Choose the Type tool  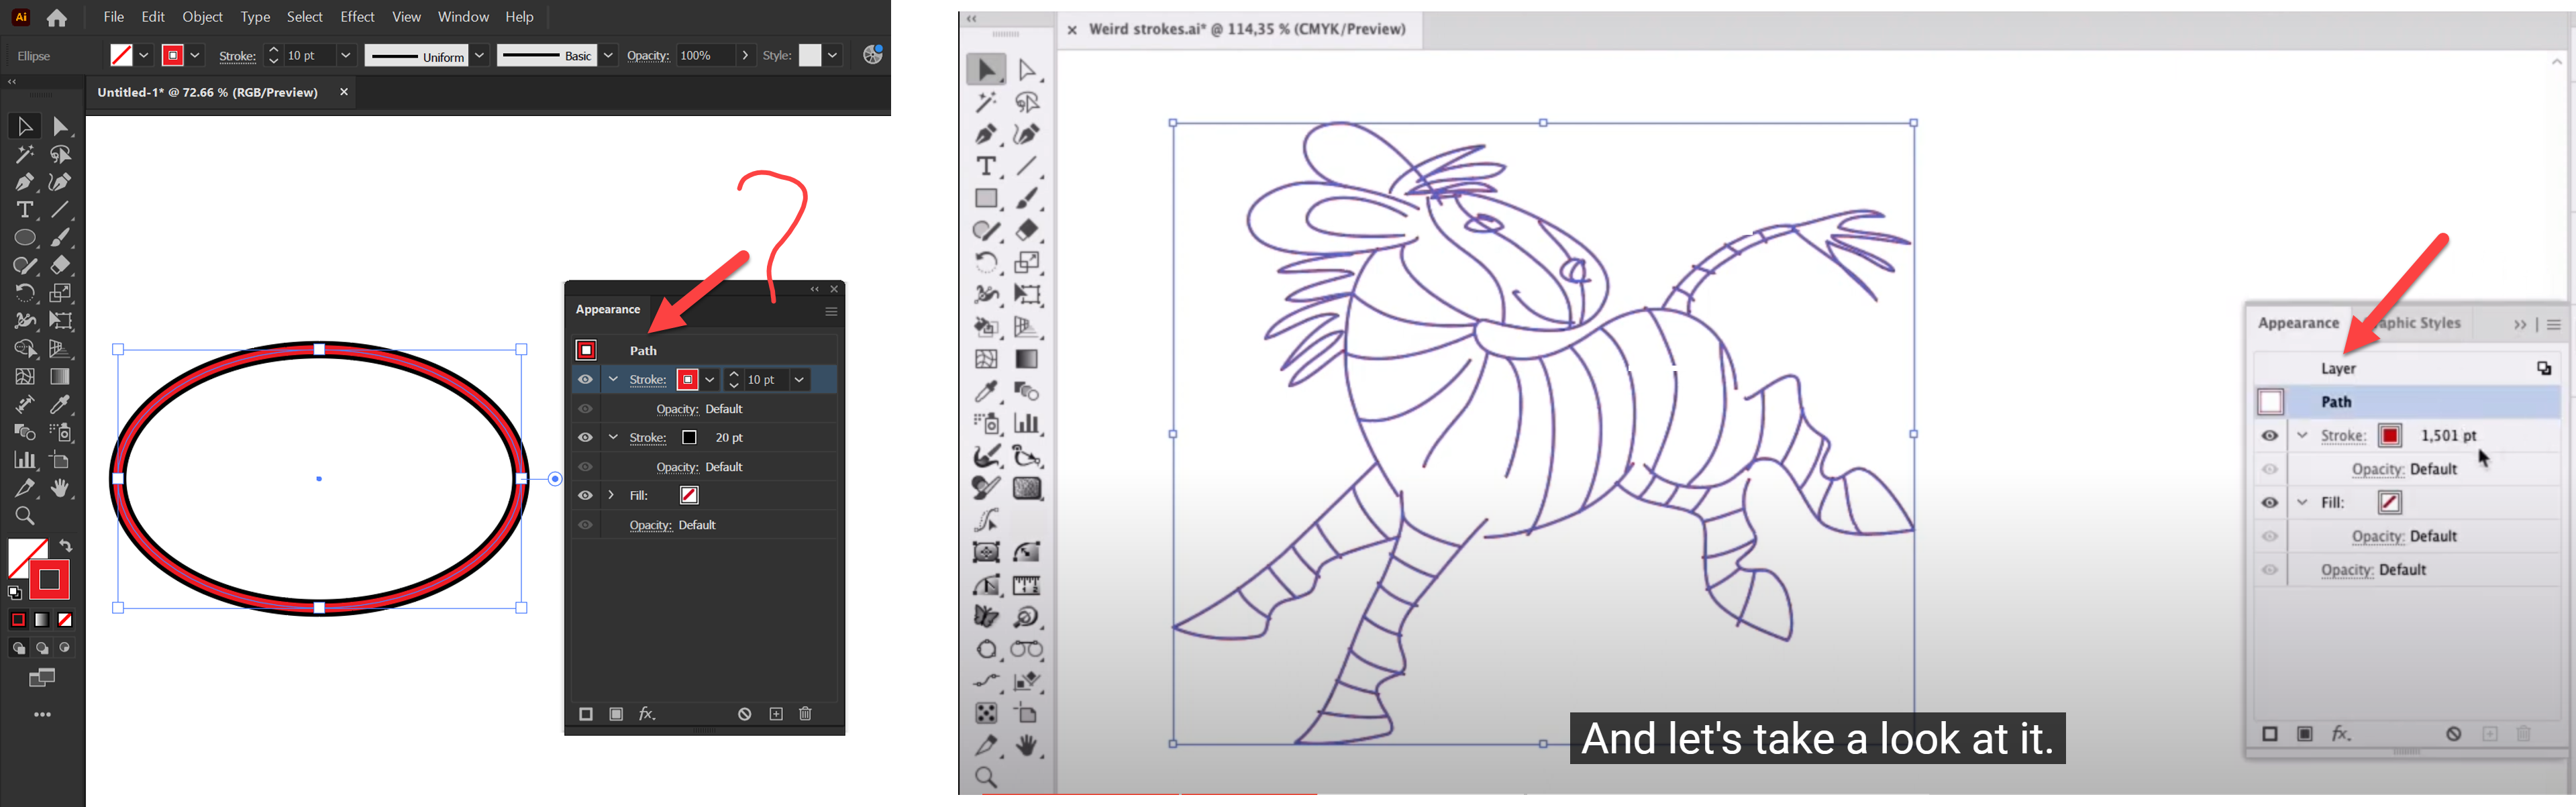[x=24, y=209]
